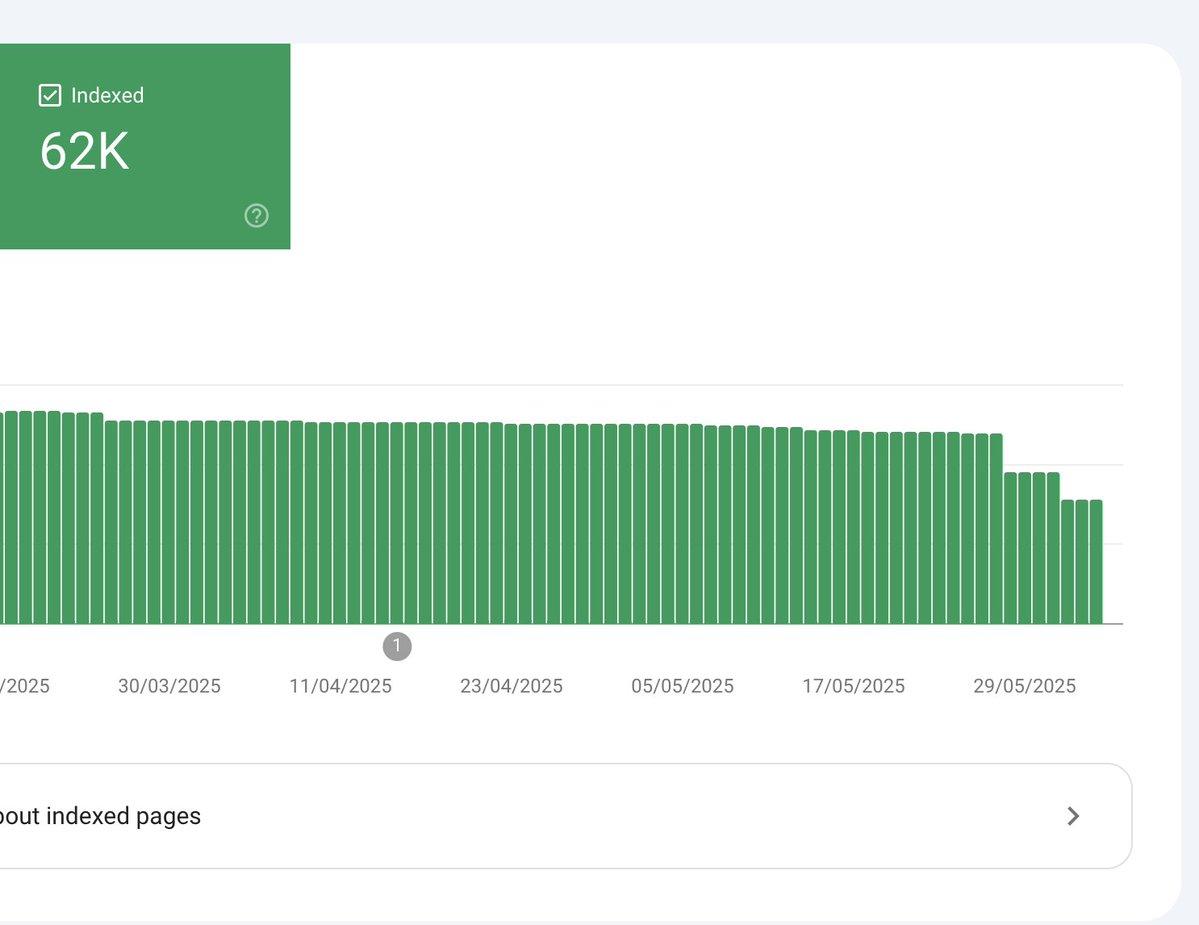Select the Indexed label text
This screenshot has height=925, width=1199.
coord(107,96)
